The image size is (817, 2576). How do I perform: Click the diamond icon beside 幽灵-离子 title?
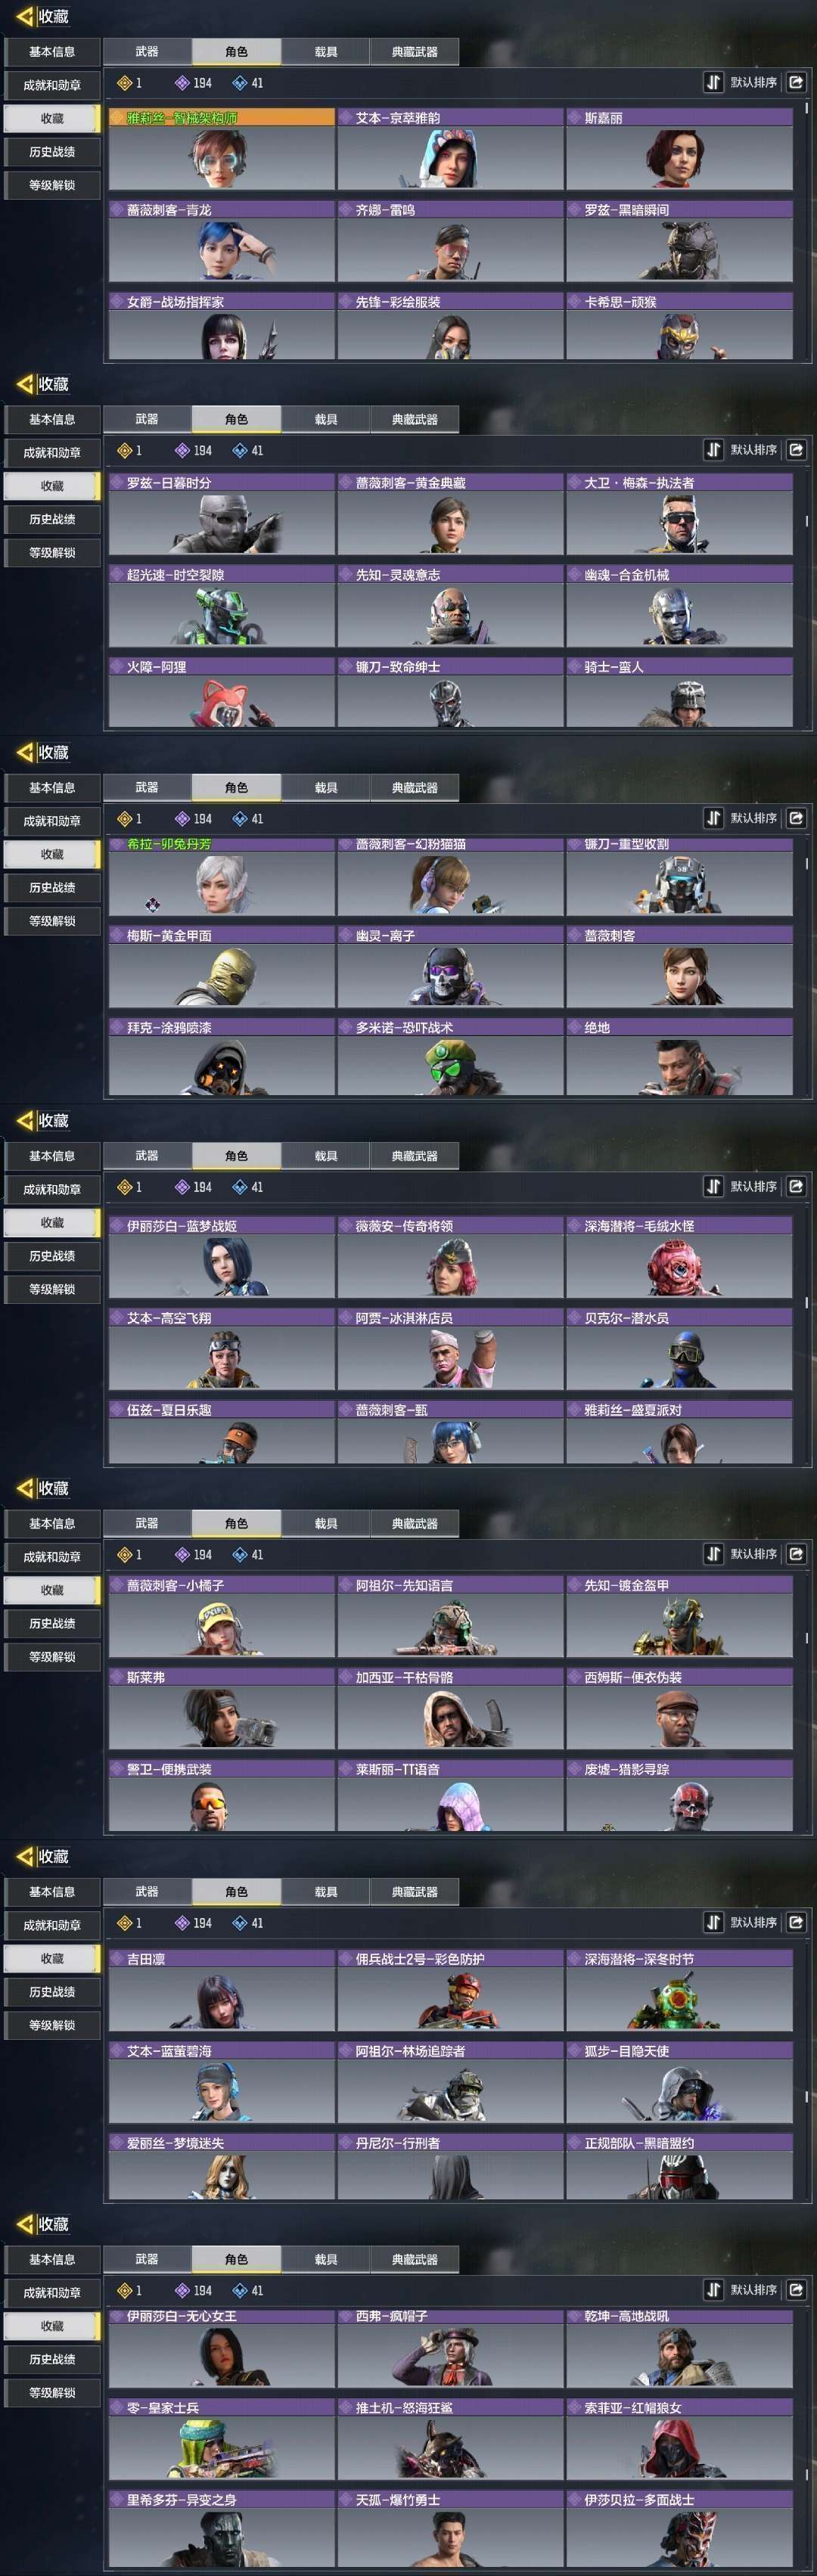click(345, 935)
